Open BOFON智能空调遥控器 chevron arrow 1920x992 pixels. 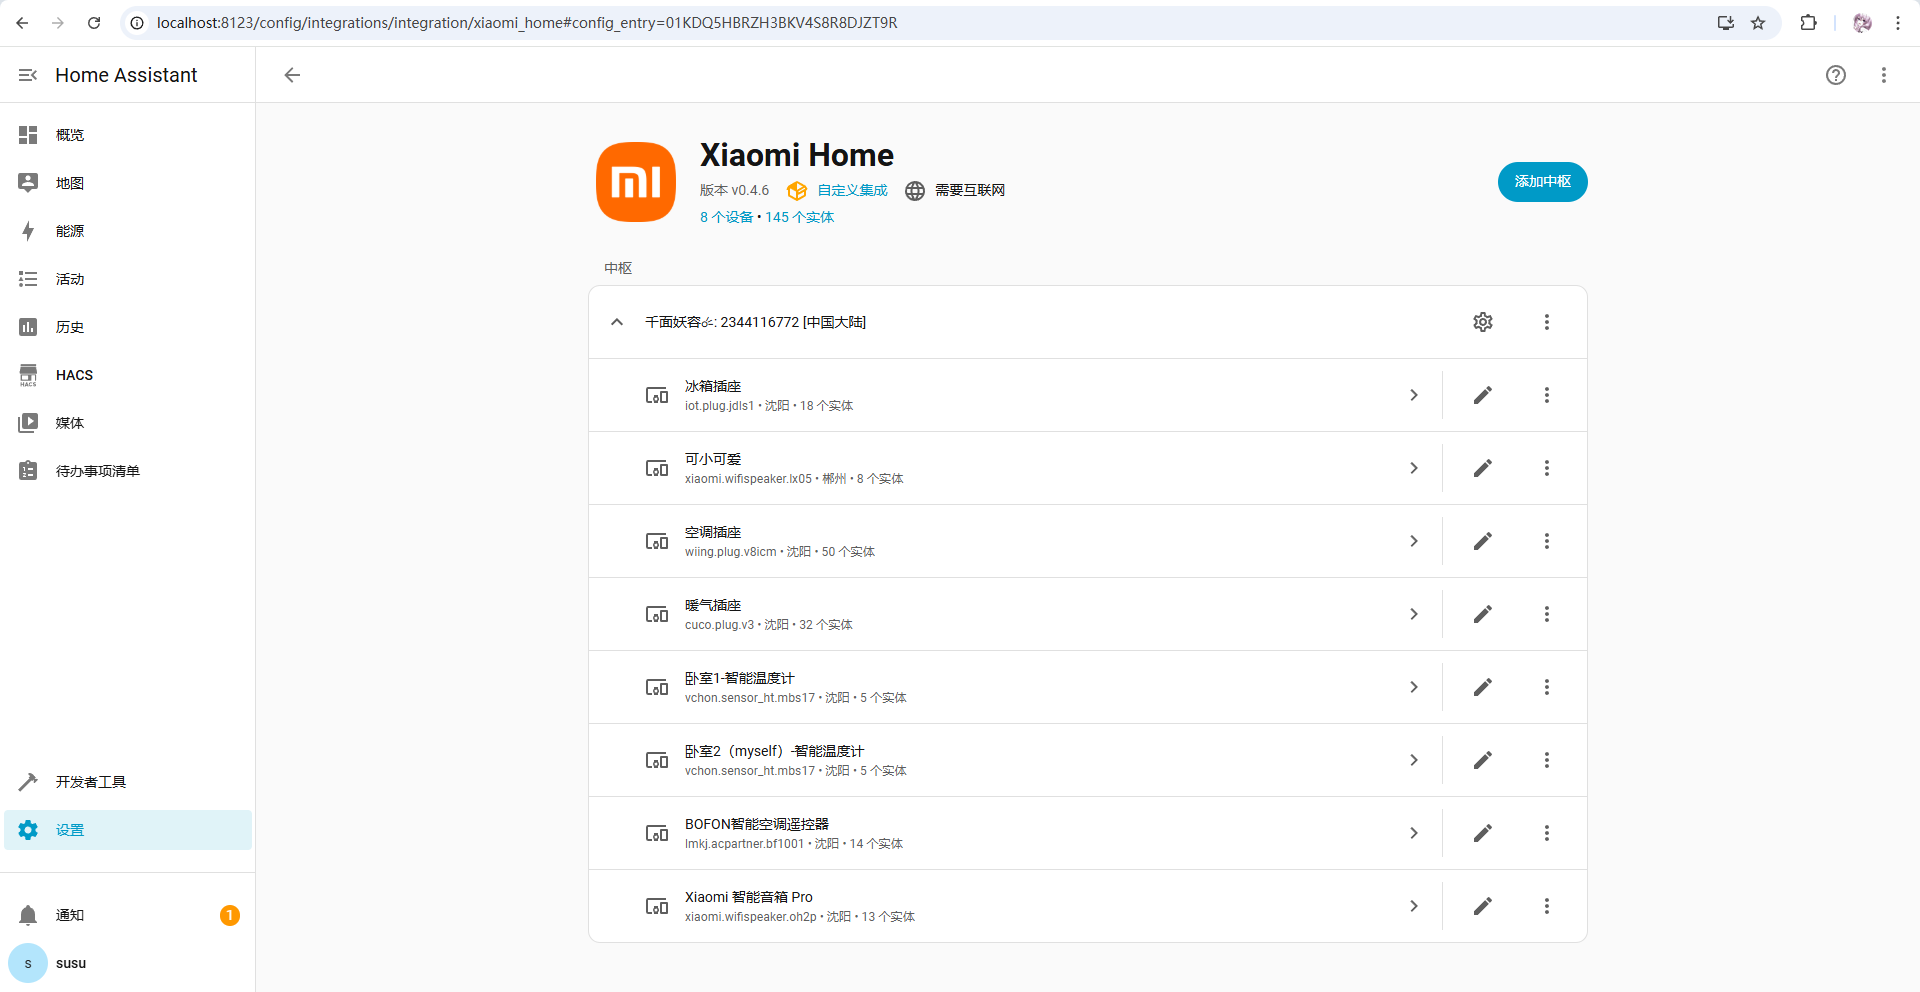(1413, 833)
